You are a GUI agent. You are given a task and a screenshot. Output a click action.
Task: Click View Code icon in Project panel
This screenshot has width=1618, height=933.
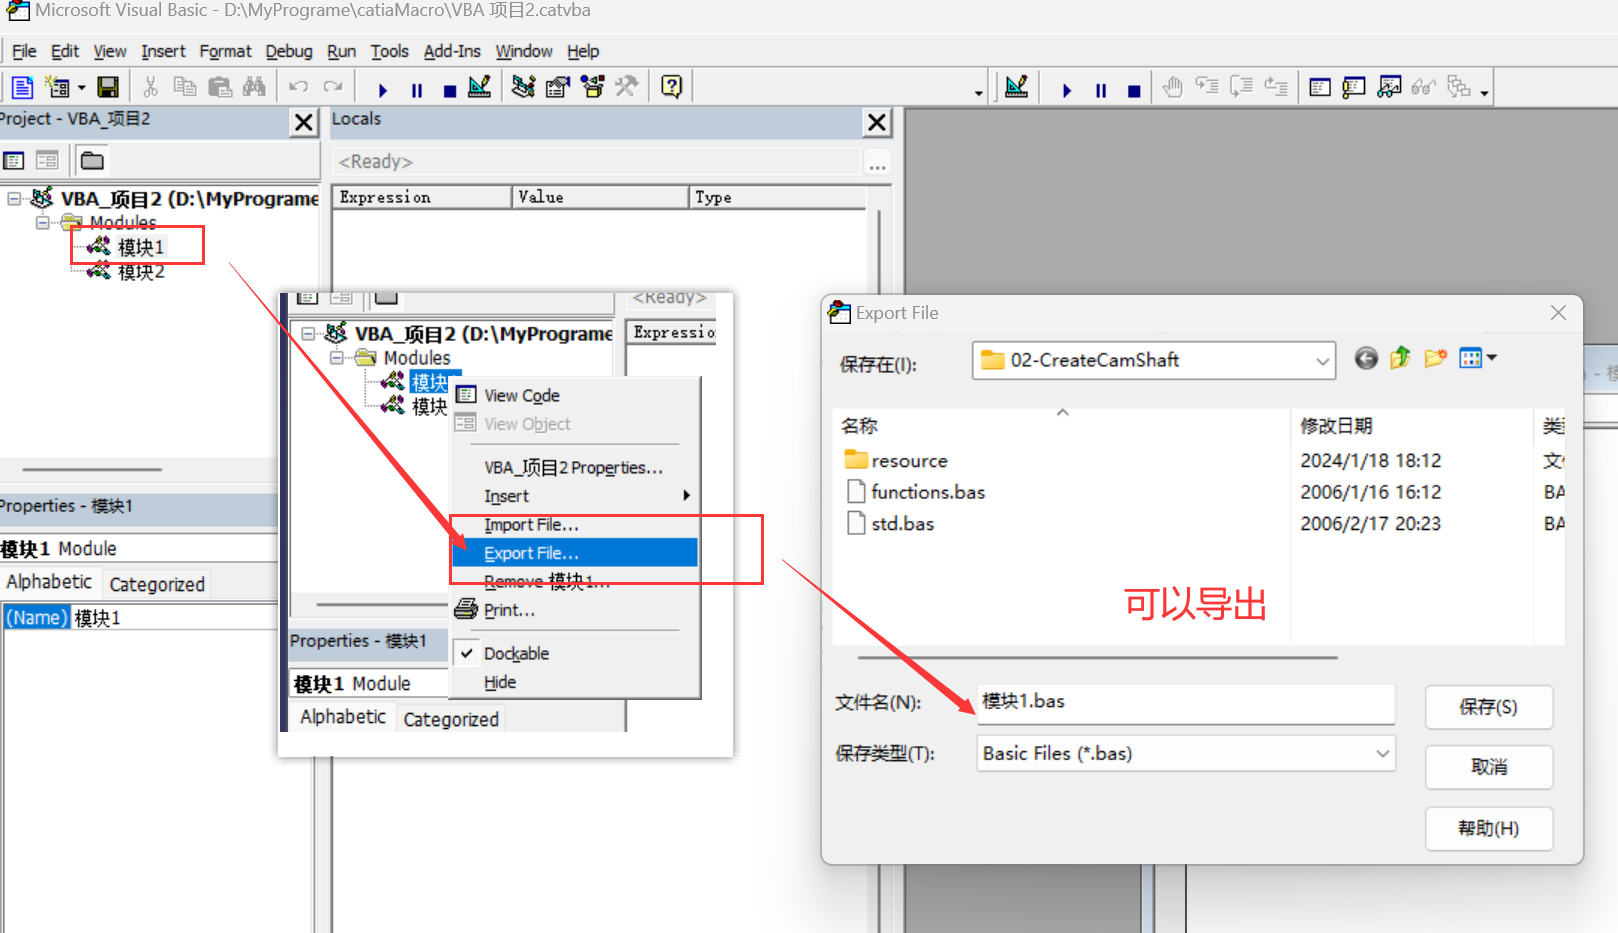pos(14,160)
